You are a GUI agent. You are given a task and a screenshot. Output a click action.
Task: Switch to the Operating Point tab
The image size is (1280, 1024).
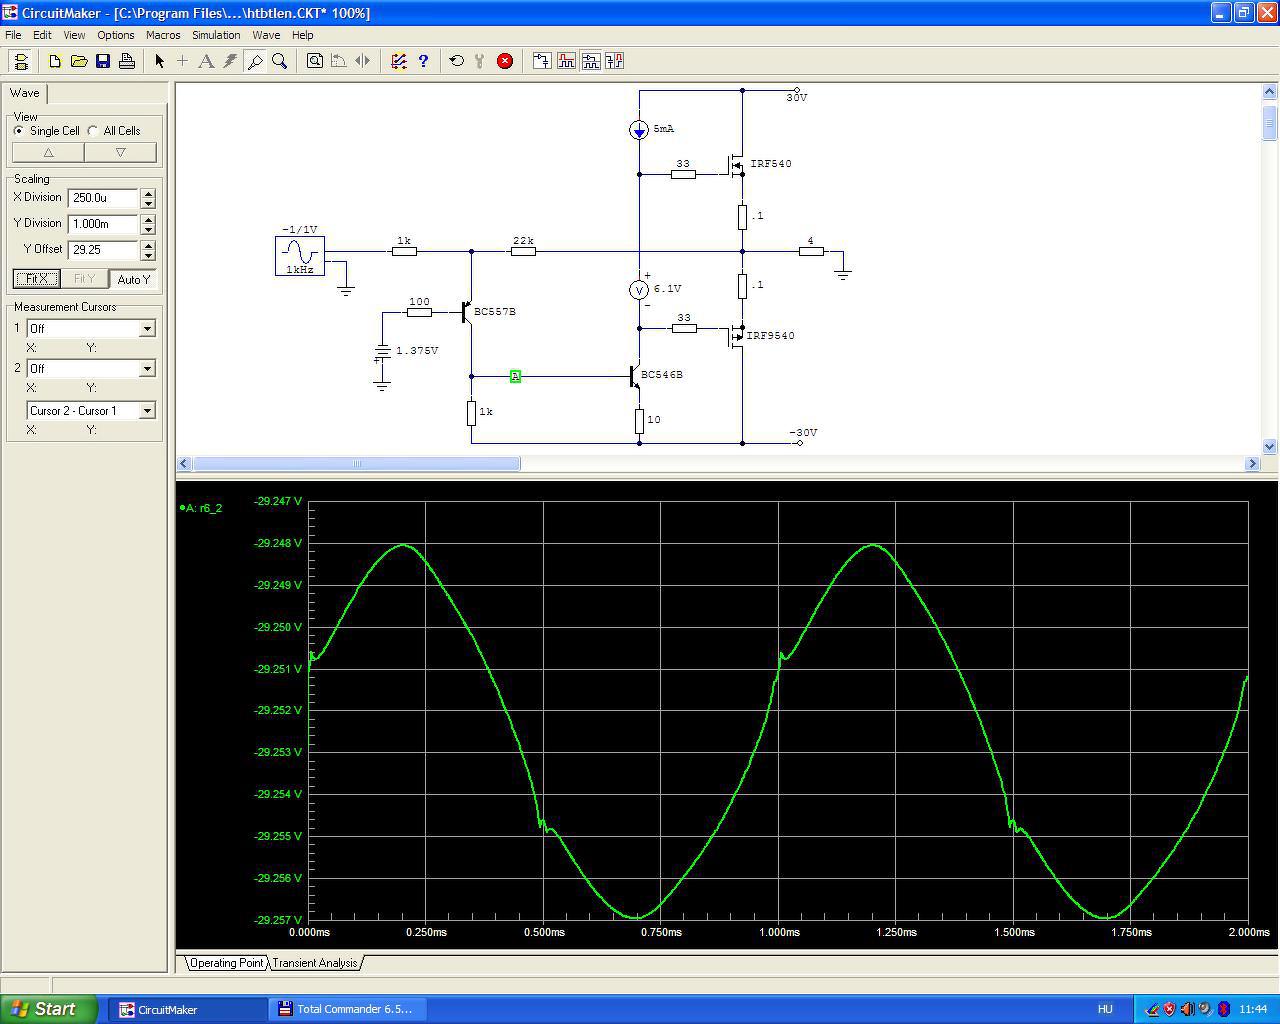coord(227,963)
